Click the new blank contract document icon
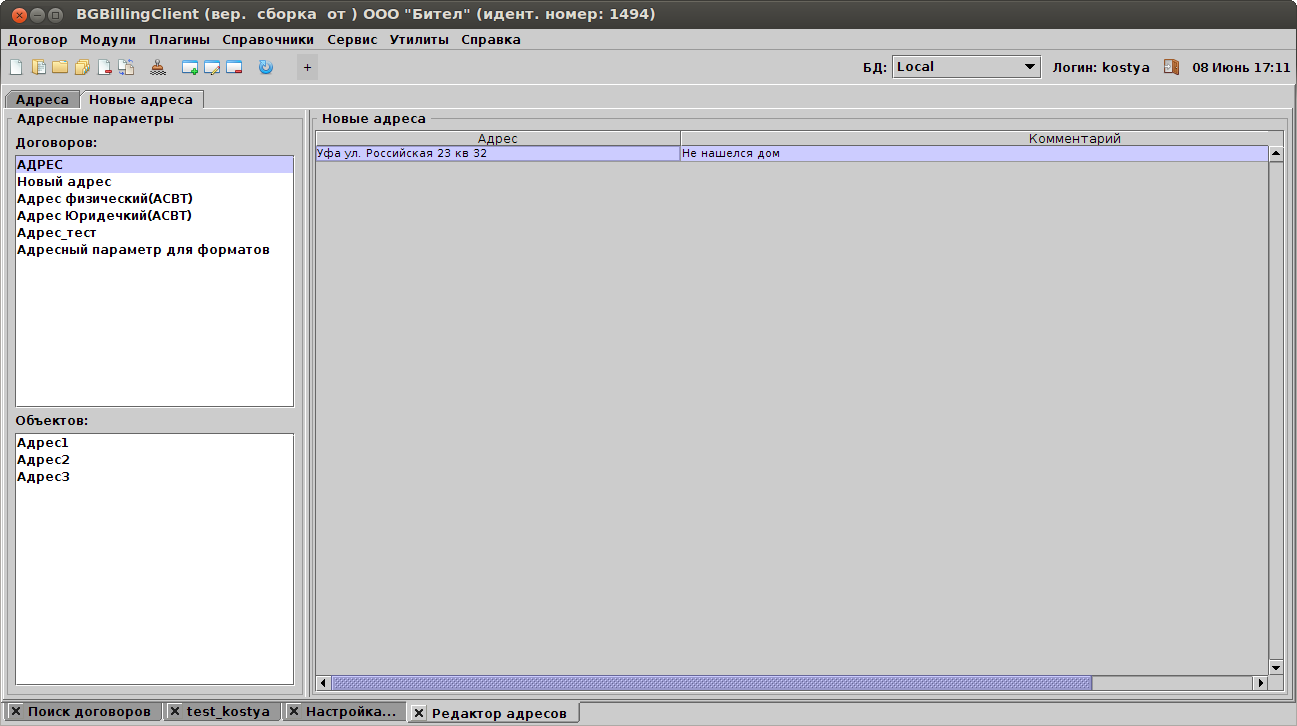Image resolution: width=1297 pixels, height=726 pixels. click(15, 68)
